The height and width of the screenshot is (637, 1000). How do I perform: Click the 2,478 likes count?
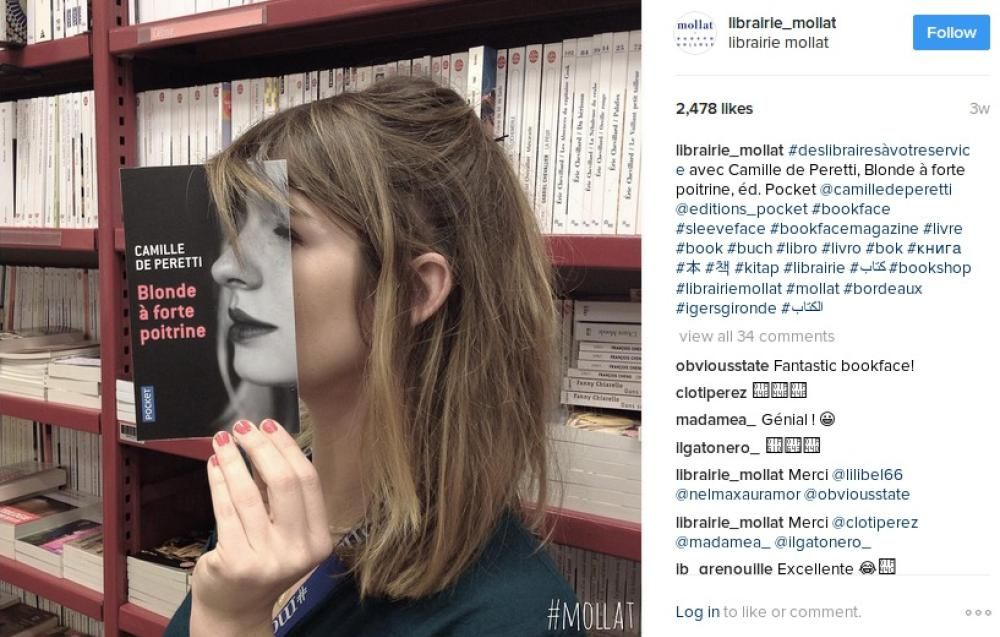point(714,109)
